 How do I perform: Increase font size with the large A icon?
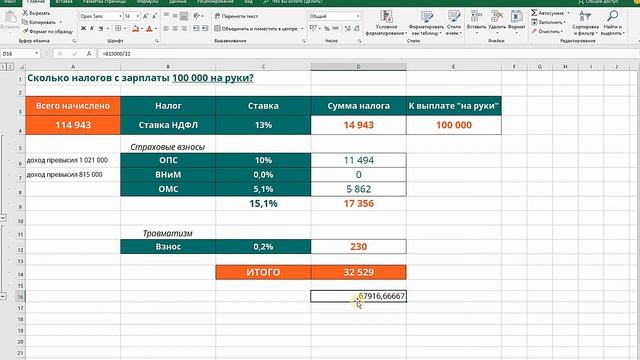click(146, 16)
